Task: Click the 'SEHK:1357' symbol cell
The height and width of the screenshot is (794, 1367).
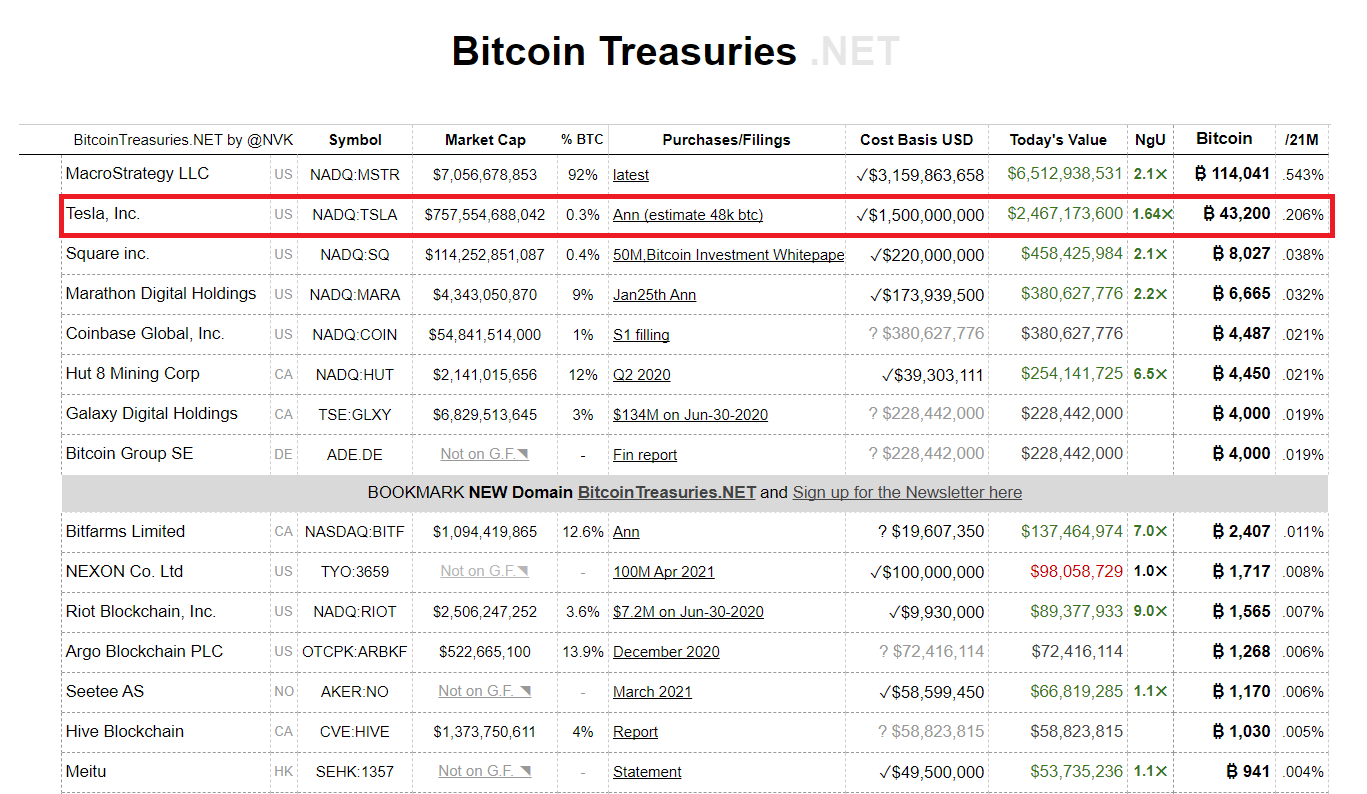Action: pos(355,772)
